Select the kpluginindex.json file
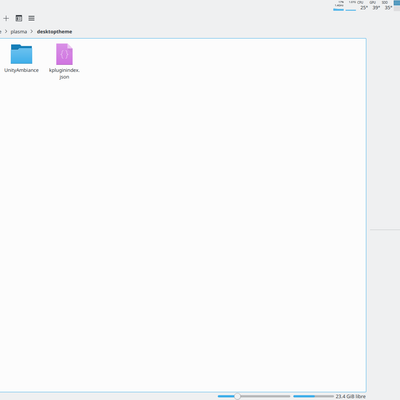Viewport: 400px width, 400px height. [x=64, y=54]
